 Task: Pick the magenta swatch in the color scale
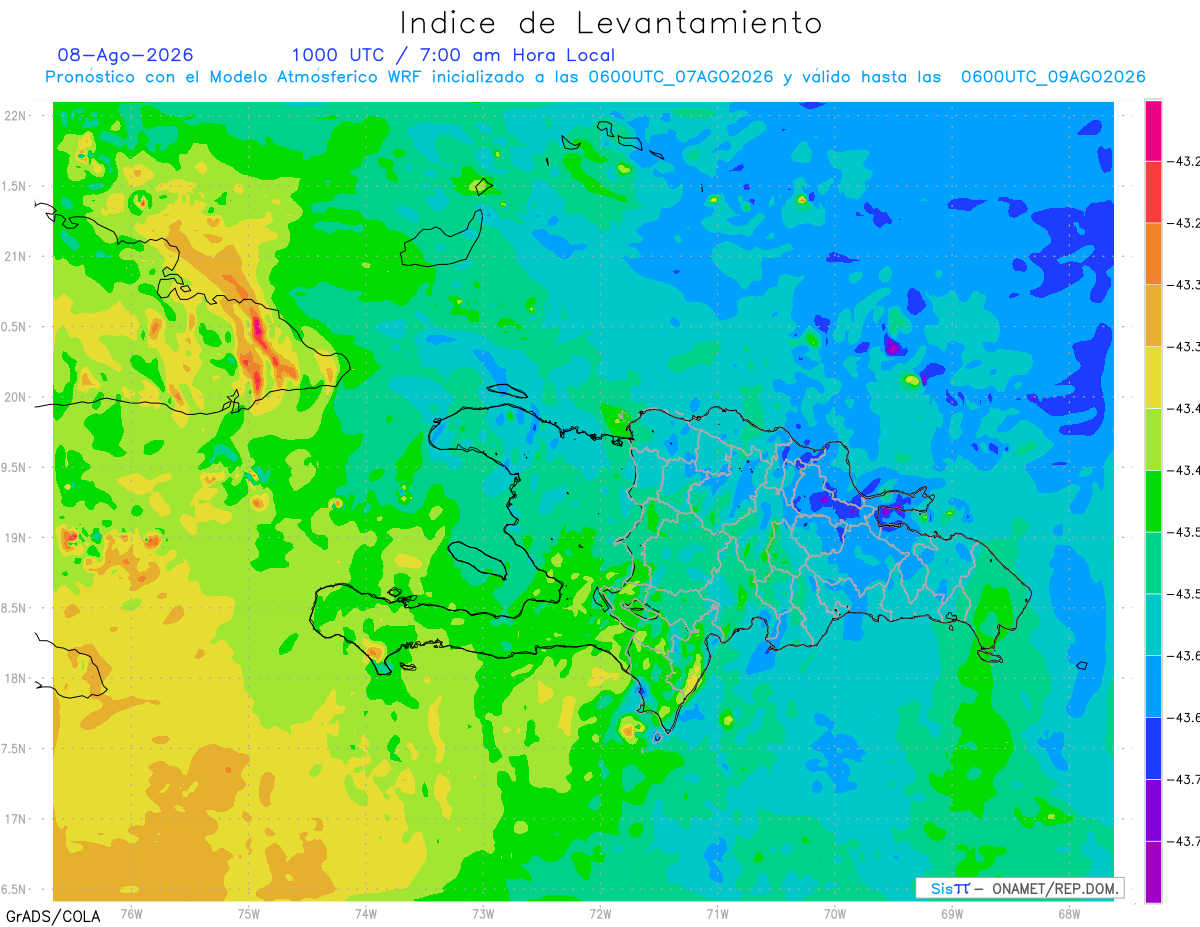1153,130
